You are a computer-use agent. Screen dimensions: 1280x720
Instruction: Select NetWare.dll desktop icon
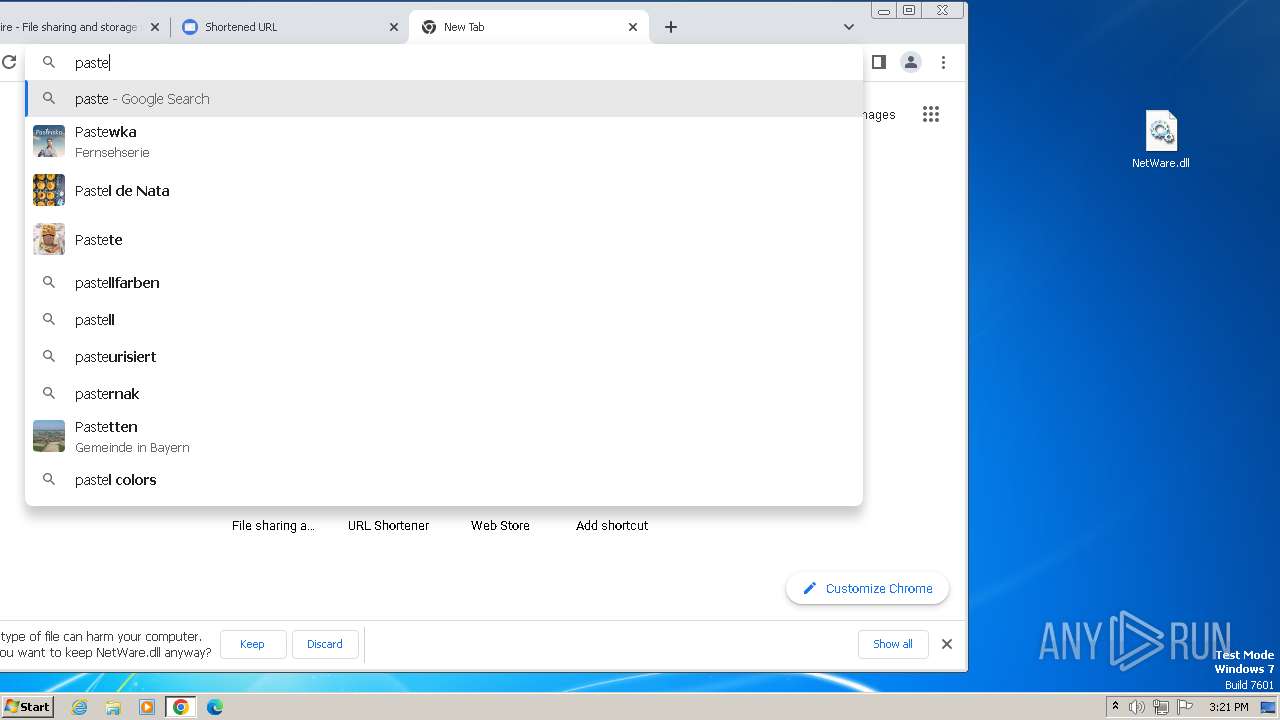tap(1161, 140)
